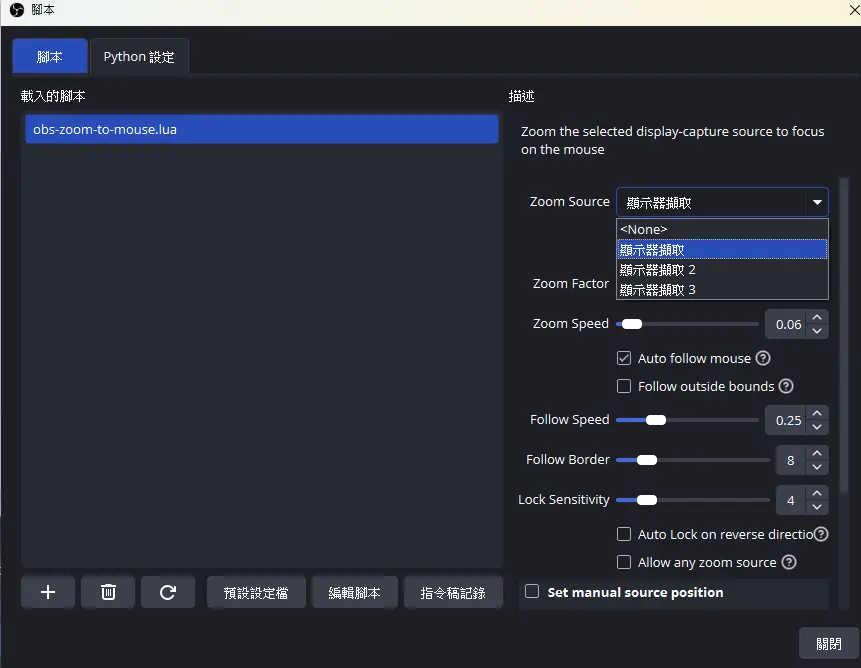Click the Follow Speed value field 0.25
This screenshot has height=668, width=861.
point(786,420)
